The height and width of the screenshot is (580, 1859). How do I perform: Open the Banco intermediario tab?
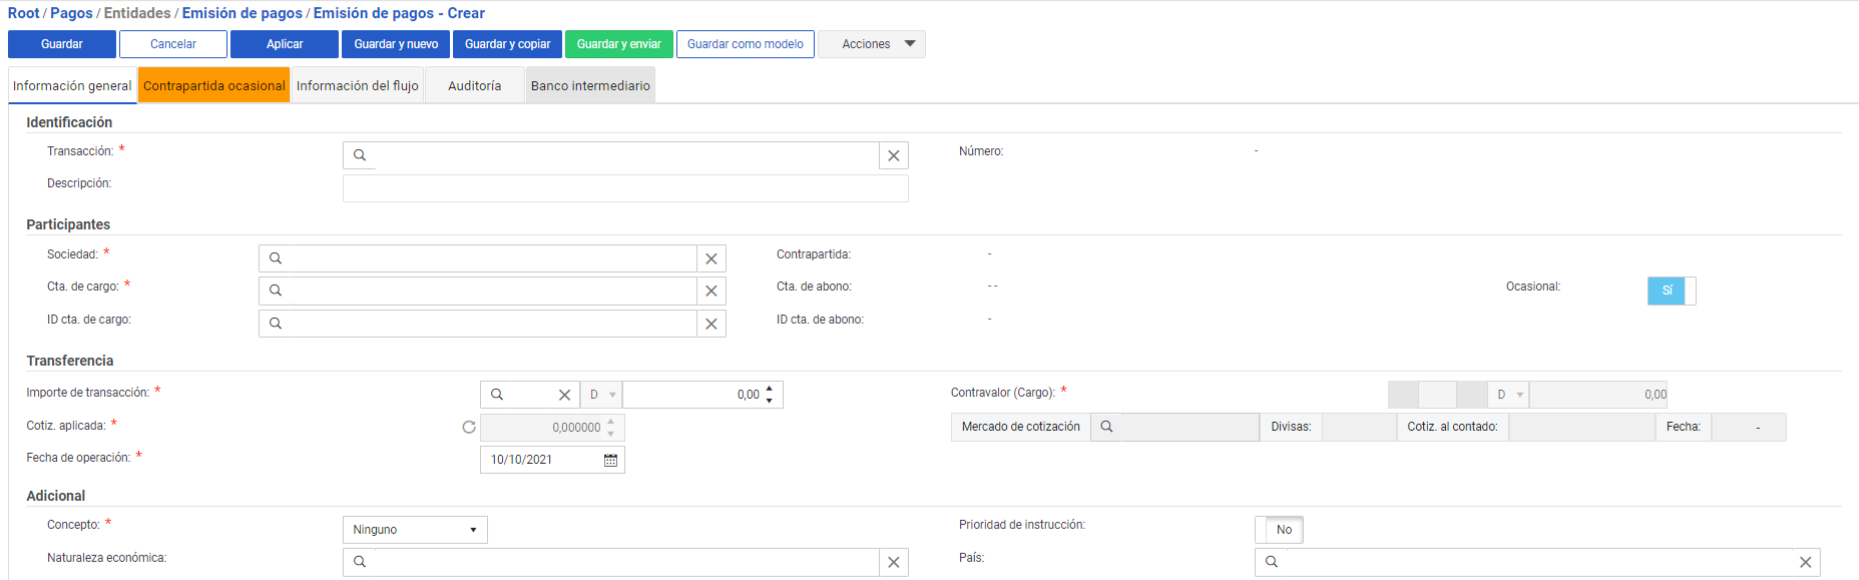[x=590, y=86]
